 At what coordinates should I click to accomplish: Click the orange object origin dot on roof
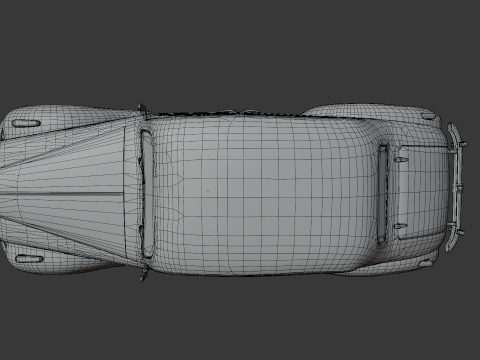pyautogui.click(x=208, y=191)
